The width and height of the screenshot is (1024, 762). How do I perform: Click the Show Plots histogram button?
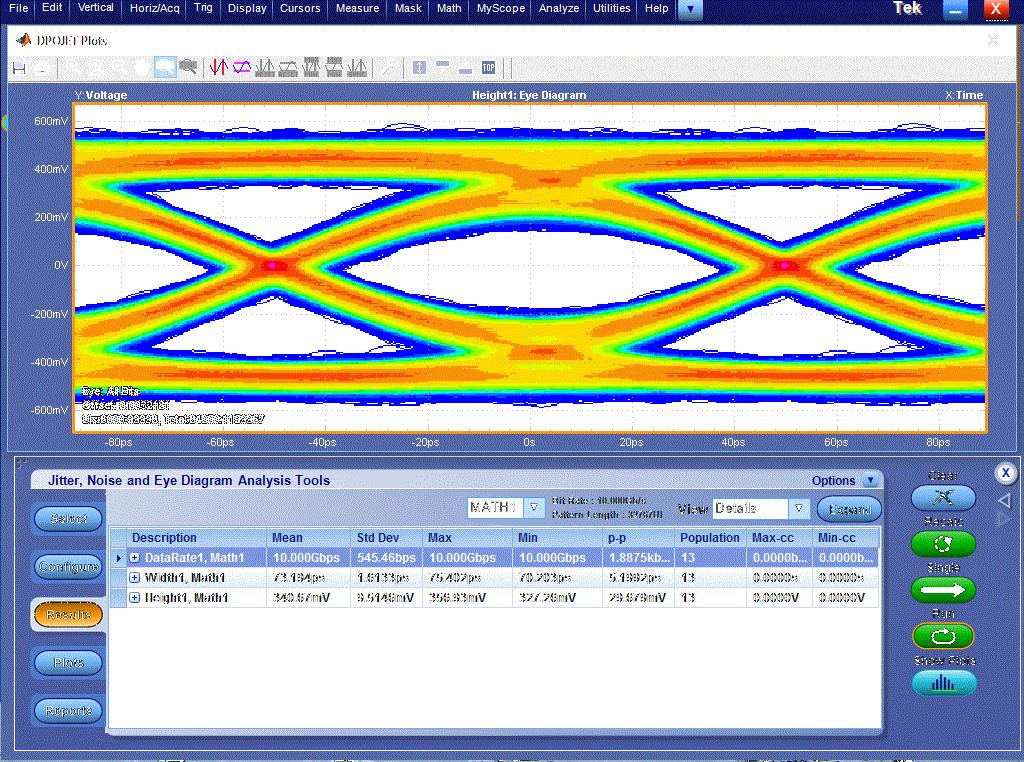(x=944, y=684)
